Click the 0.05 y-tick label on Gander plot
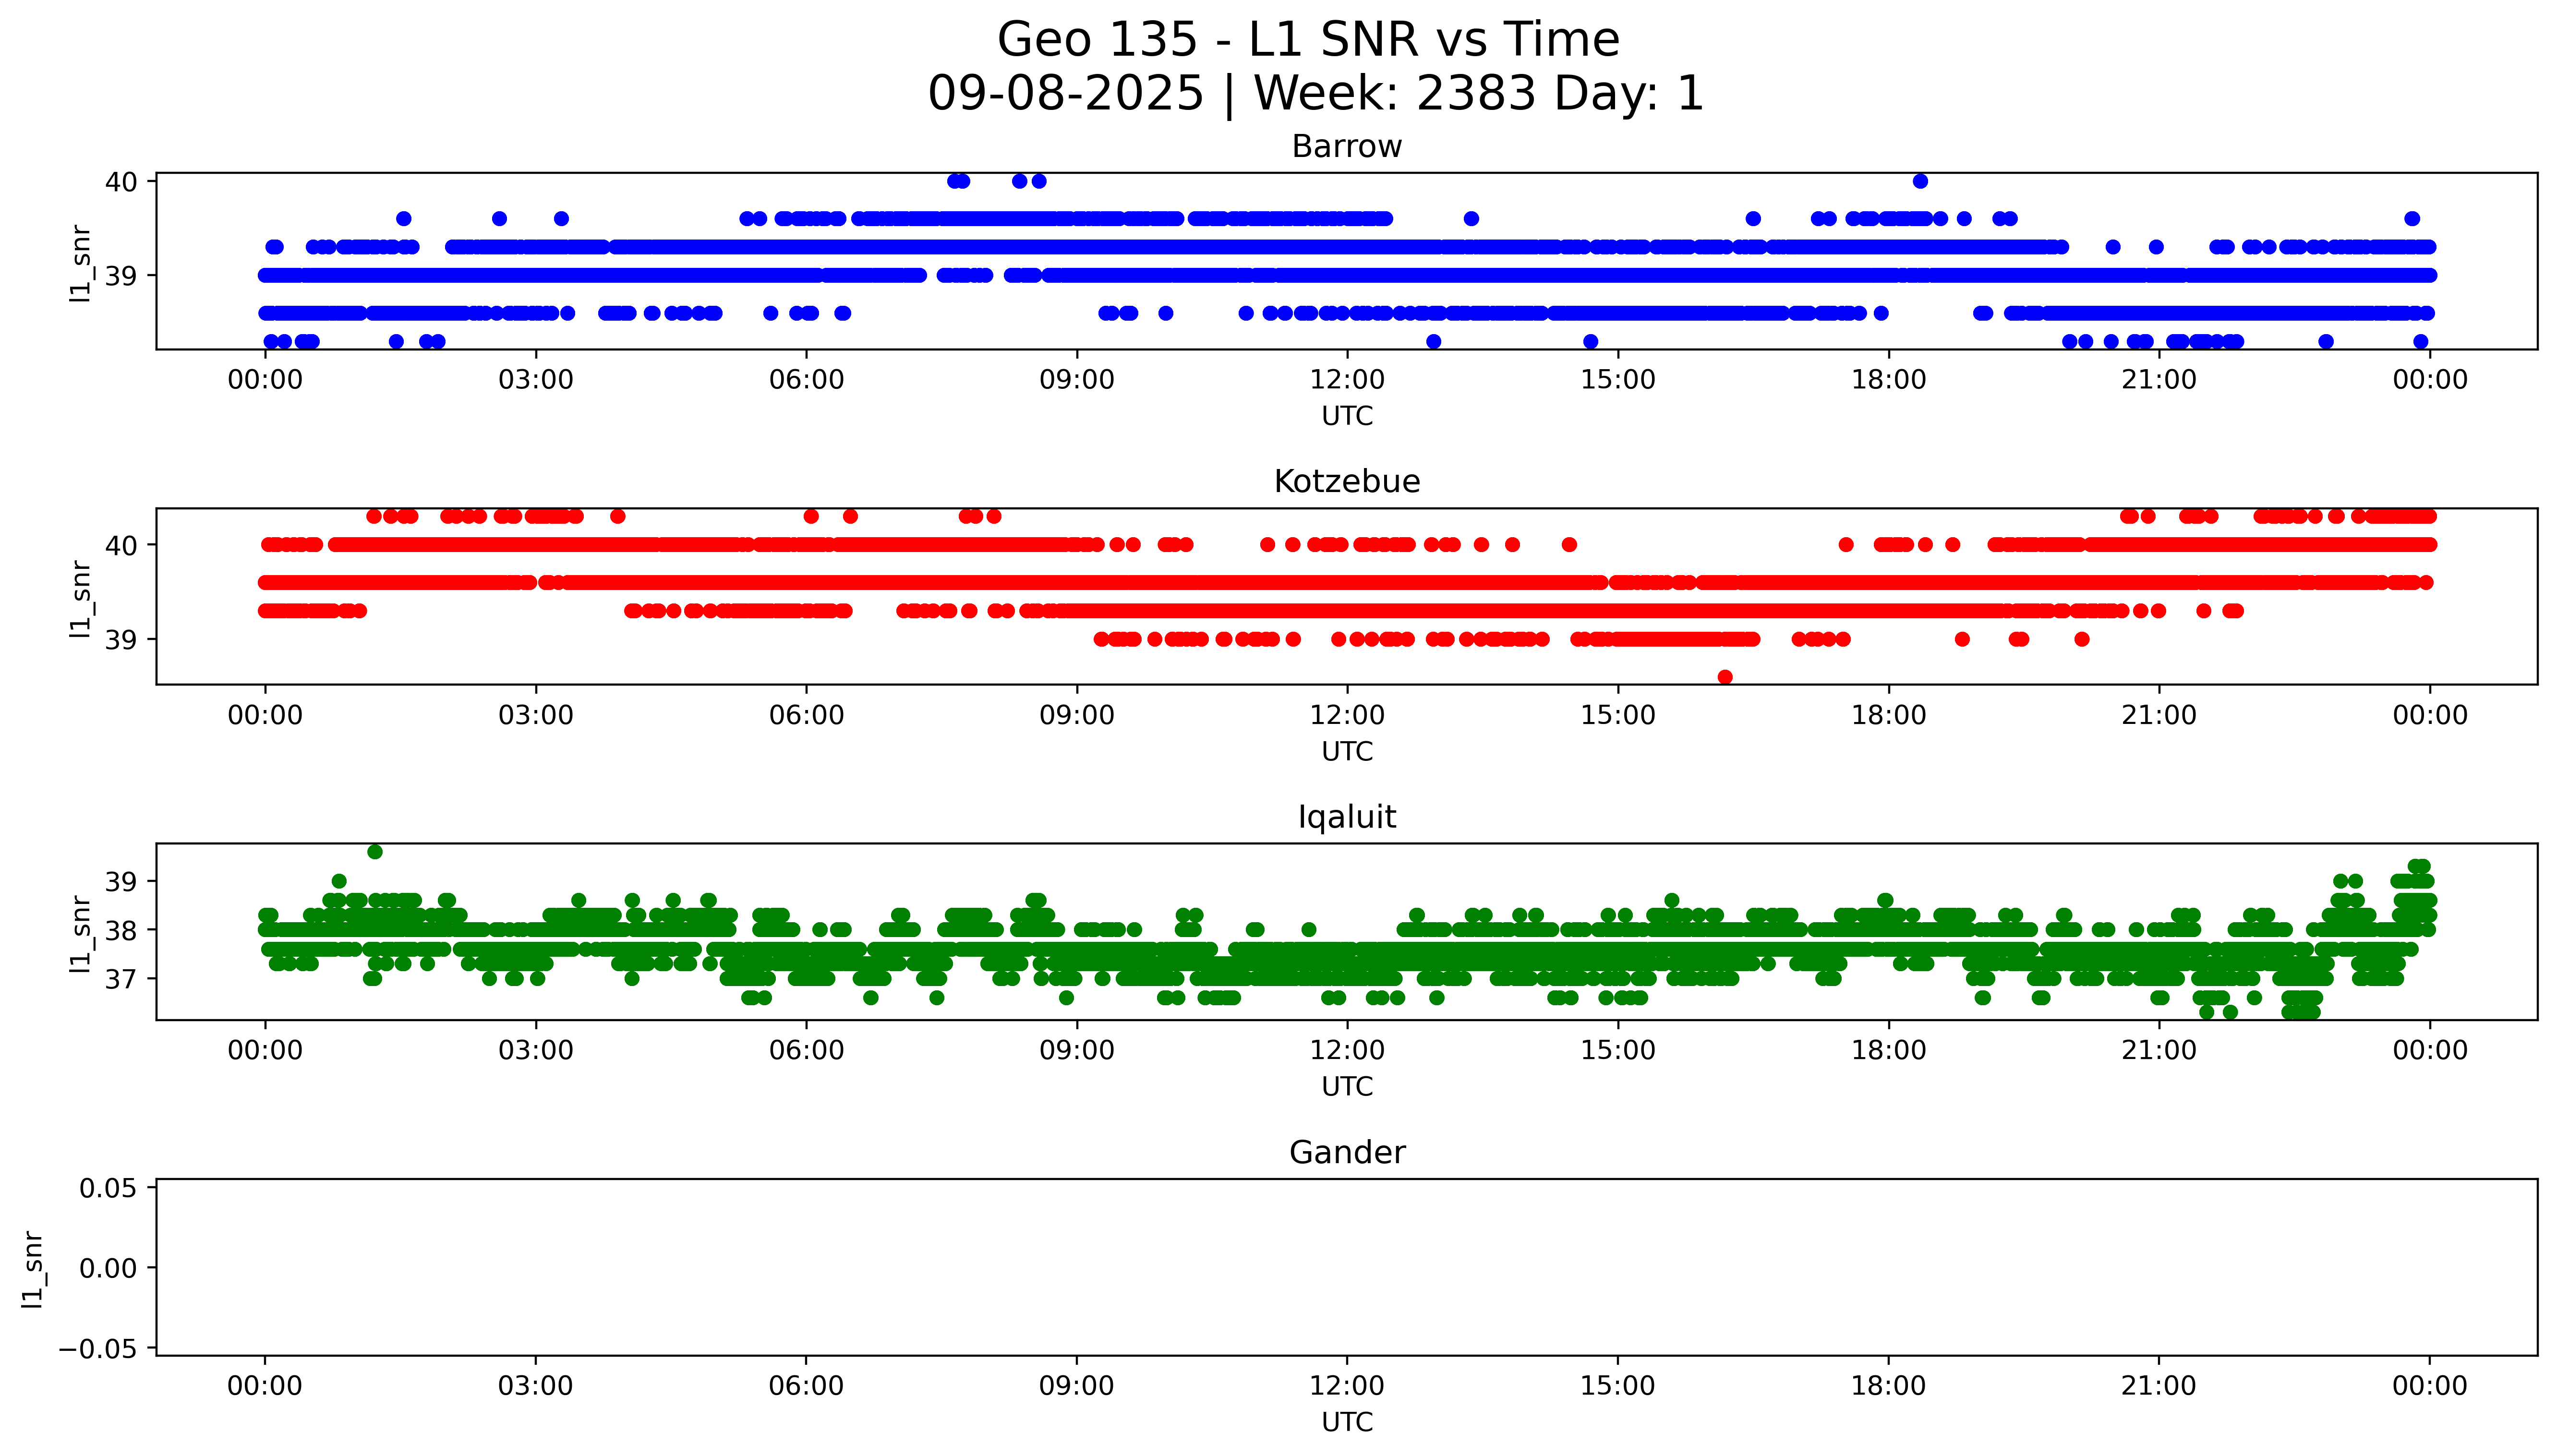 [108, 1188]
